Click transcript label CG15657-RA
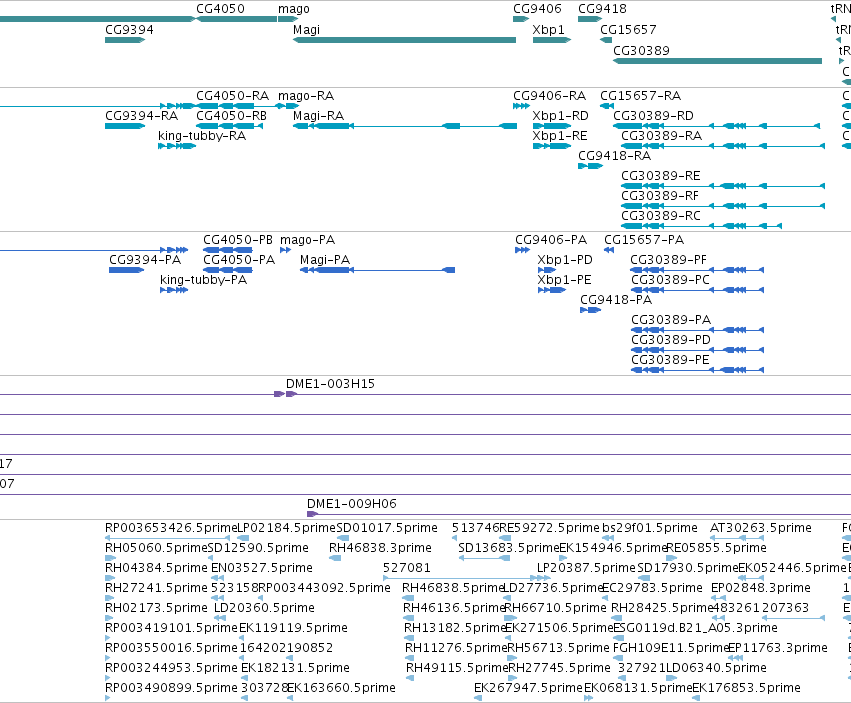The image size is (851, 703). (x=640, y=96)
